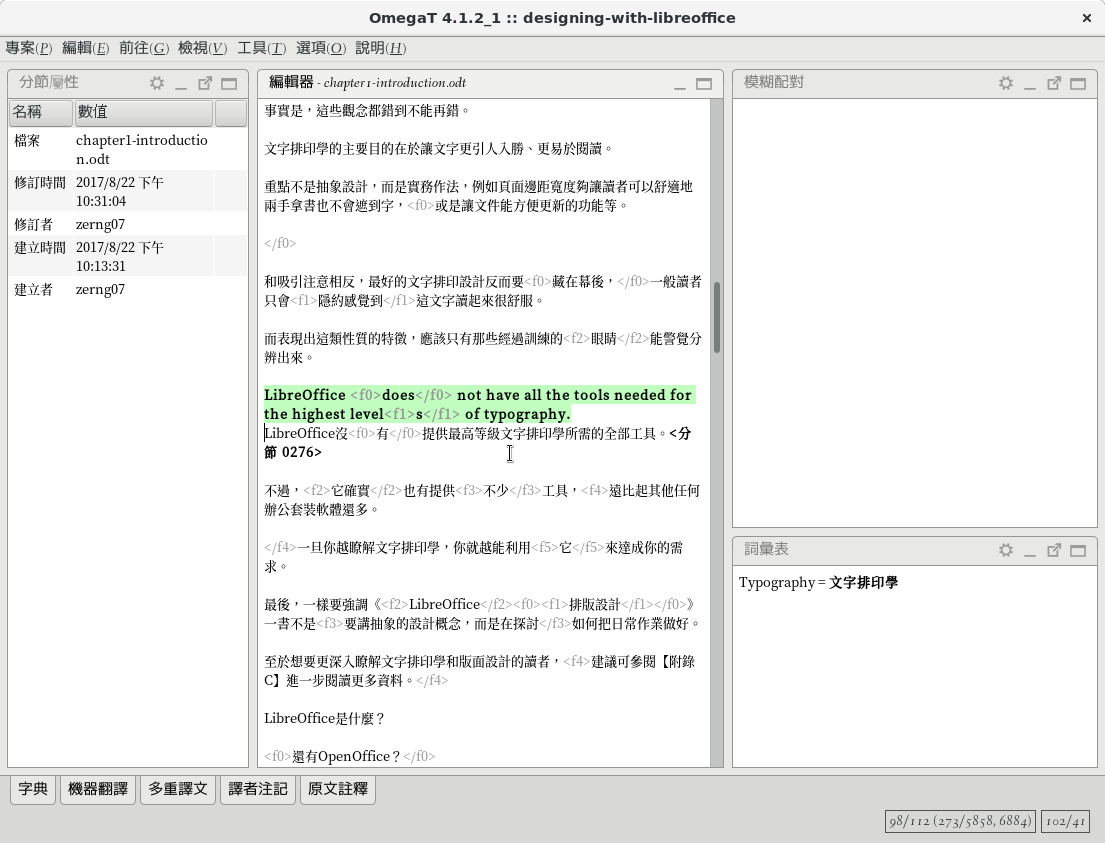Open the 機器翻譯 machine translation tab
This screenshot has height=843, width=1105.
pos(98,789)
